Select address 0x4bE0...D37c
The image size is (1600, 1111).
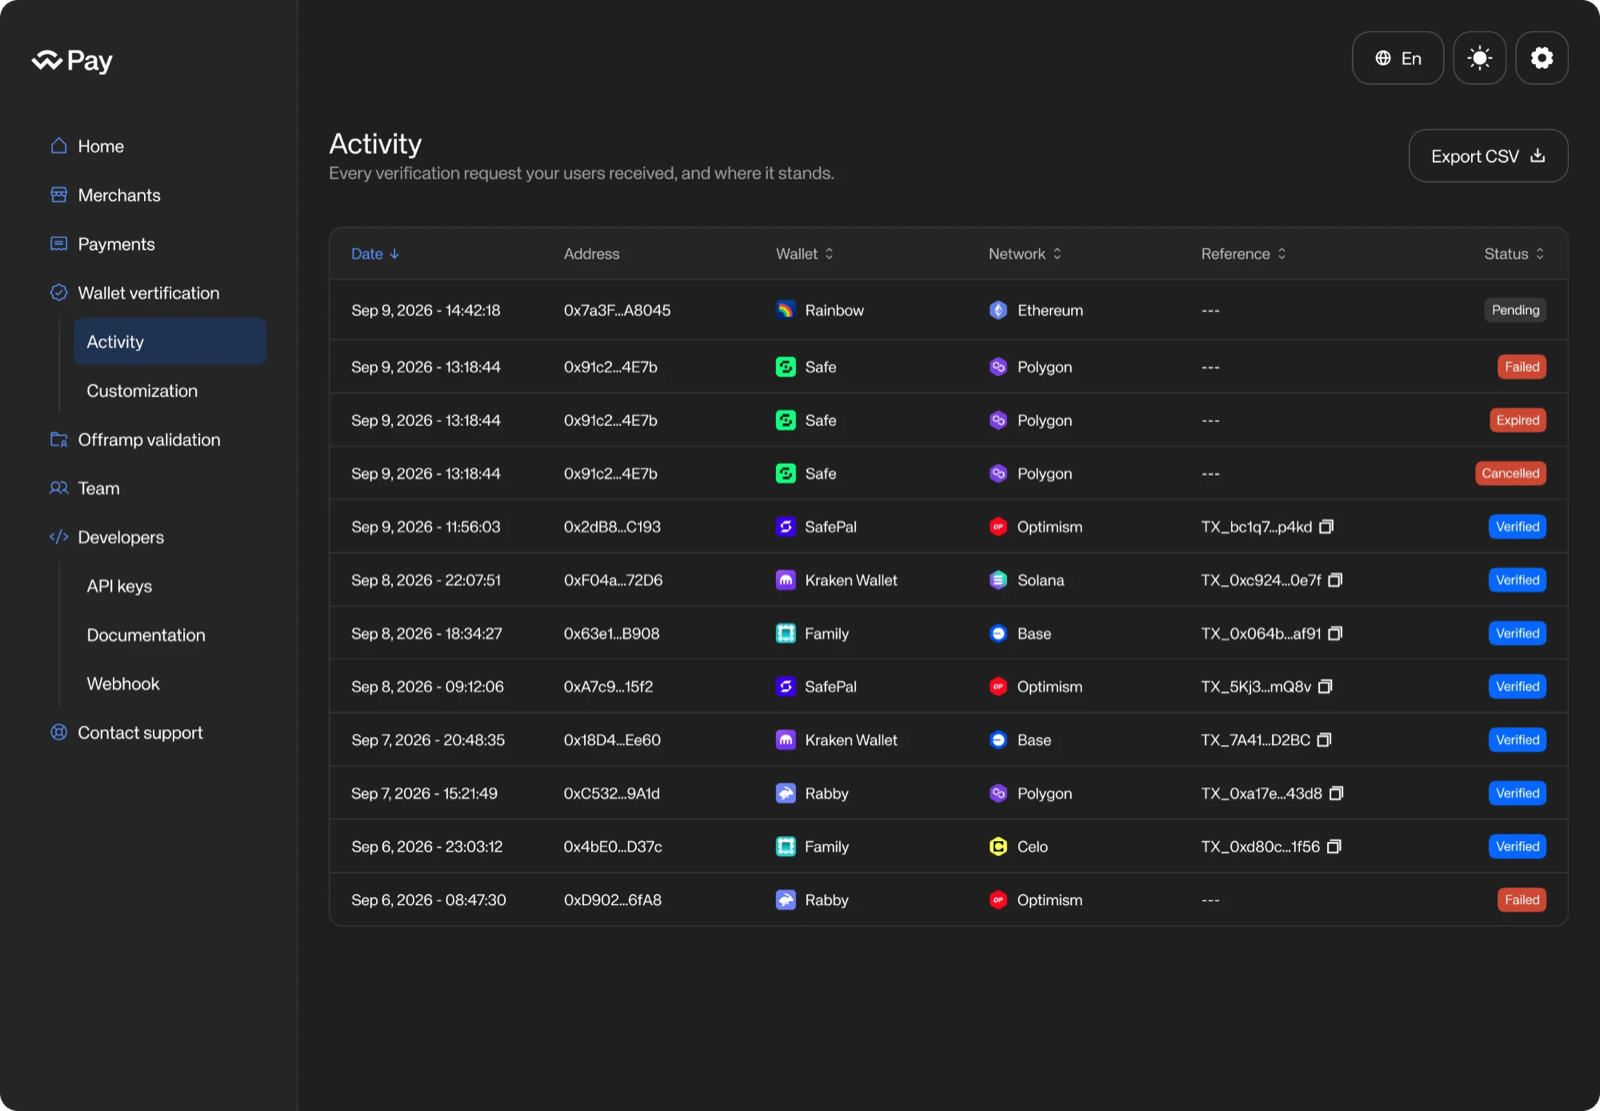click(x=612, y=847)
